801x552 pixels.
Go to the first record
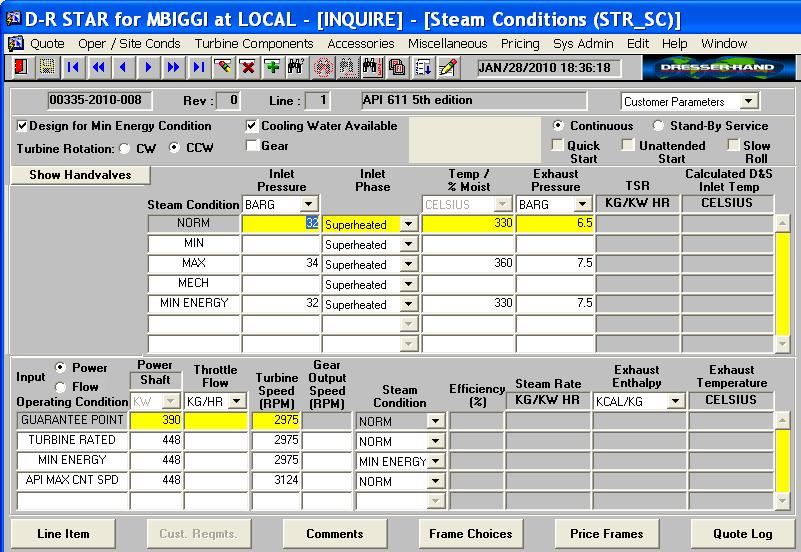point(73,67)
